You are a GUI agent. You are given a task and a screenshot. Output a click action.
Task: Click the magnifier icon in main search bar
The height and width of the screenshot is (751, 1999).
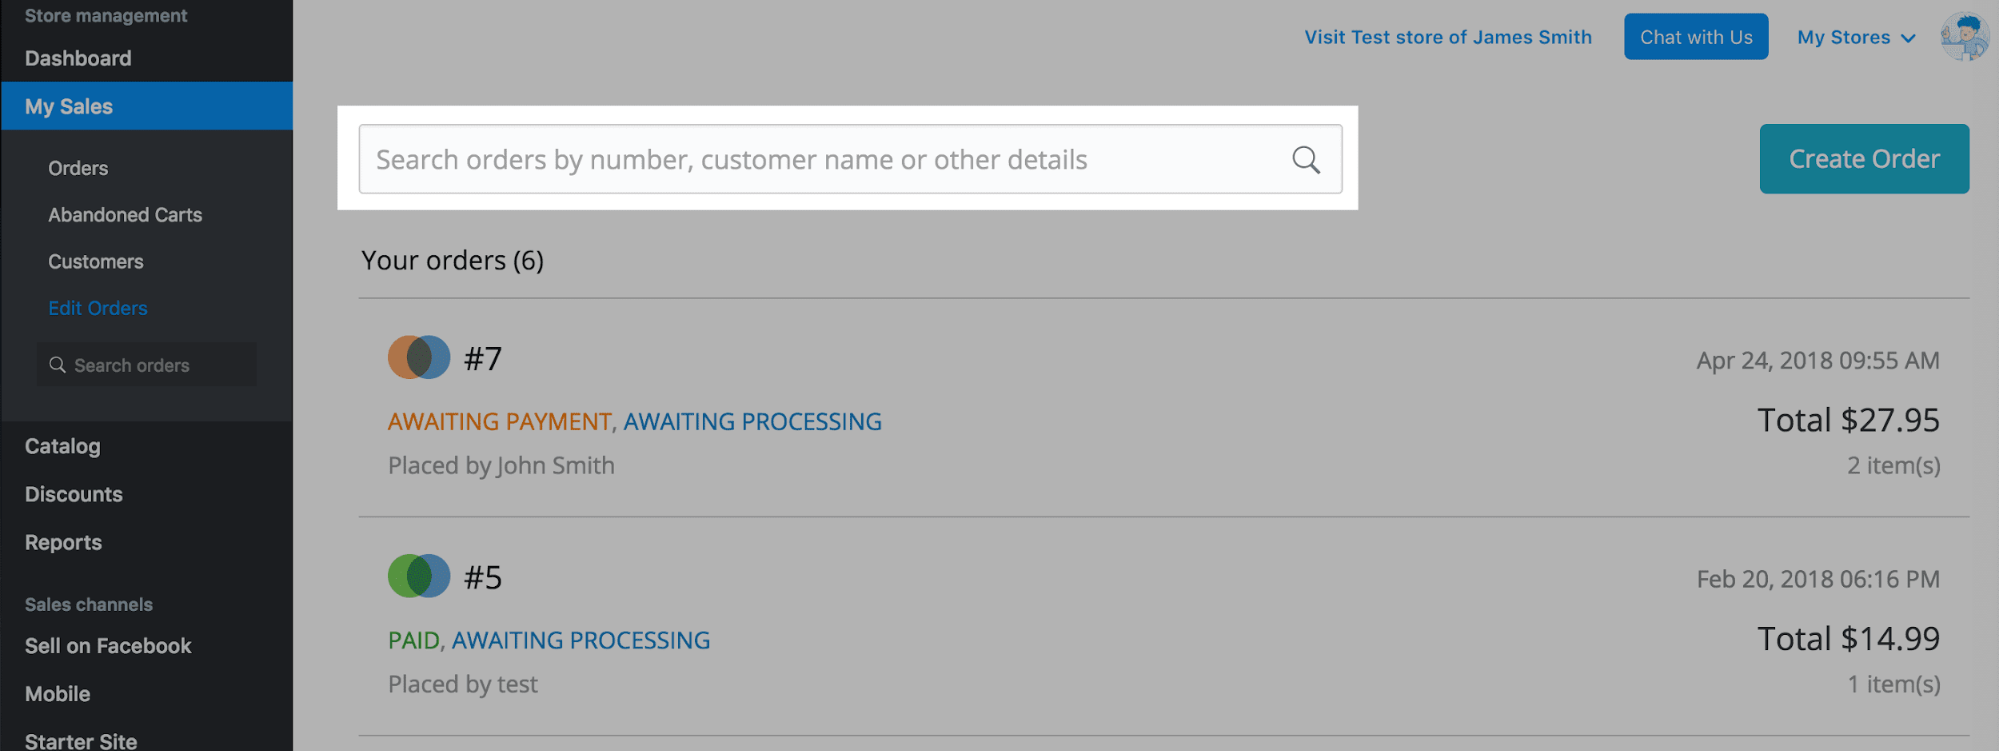point(1305,160)
